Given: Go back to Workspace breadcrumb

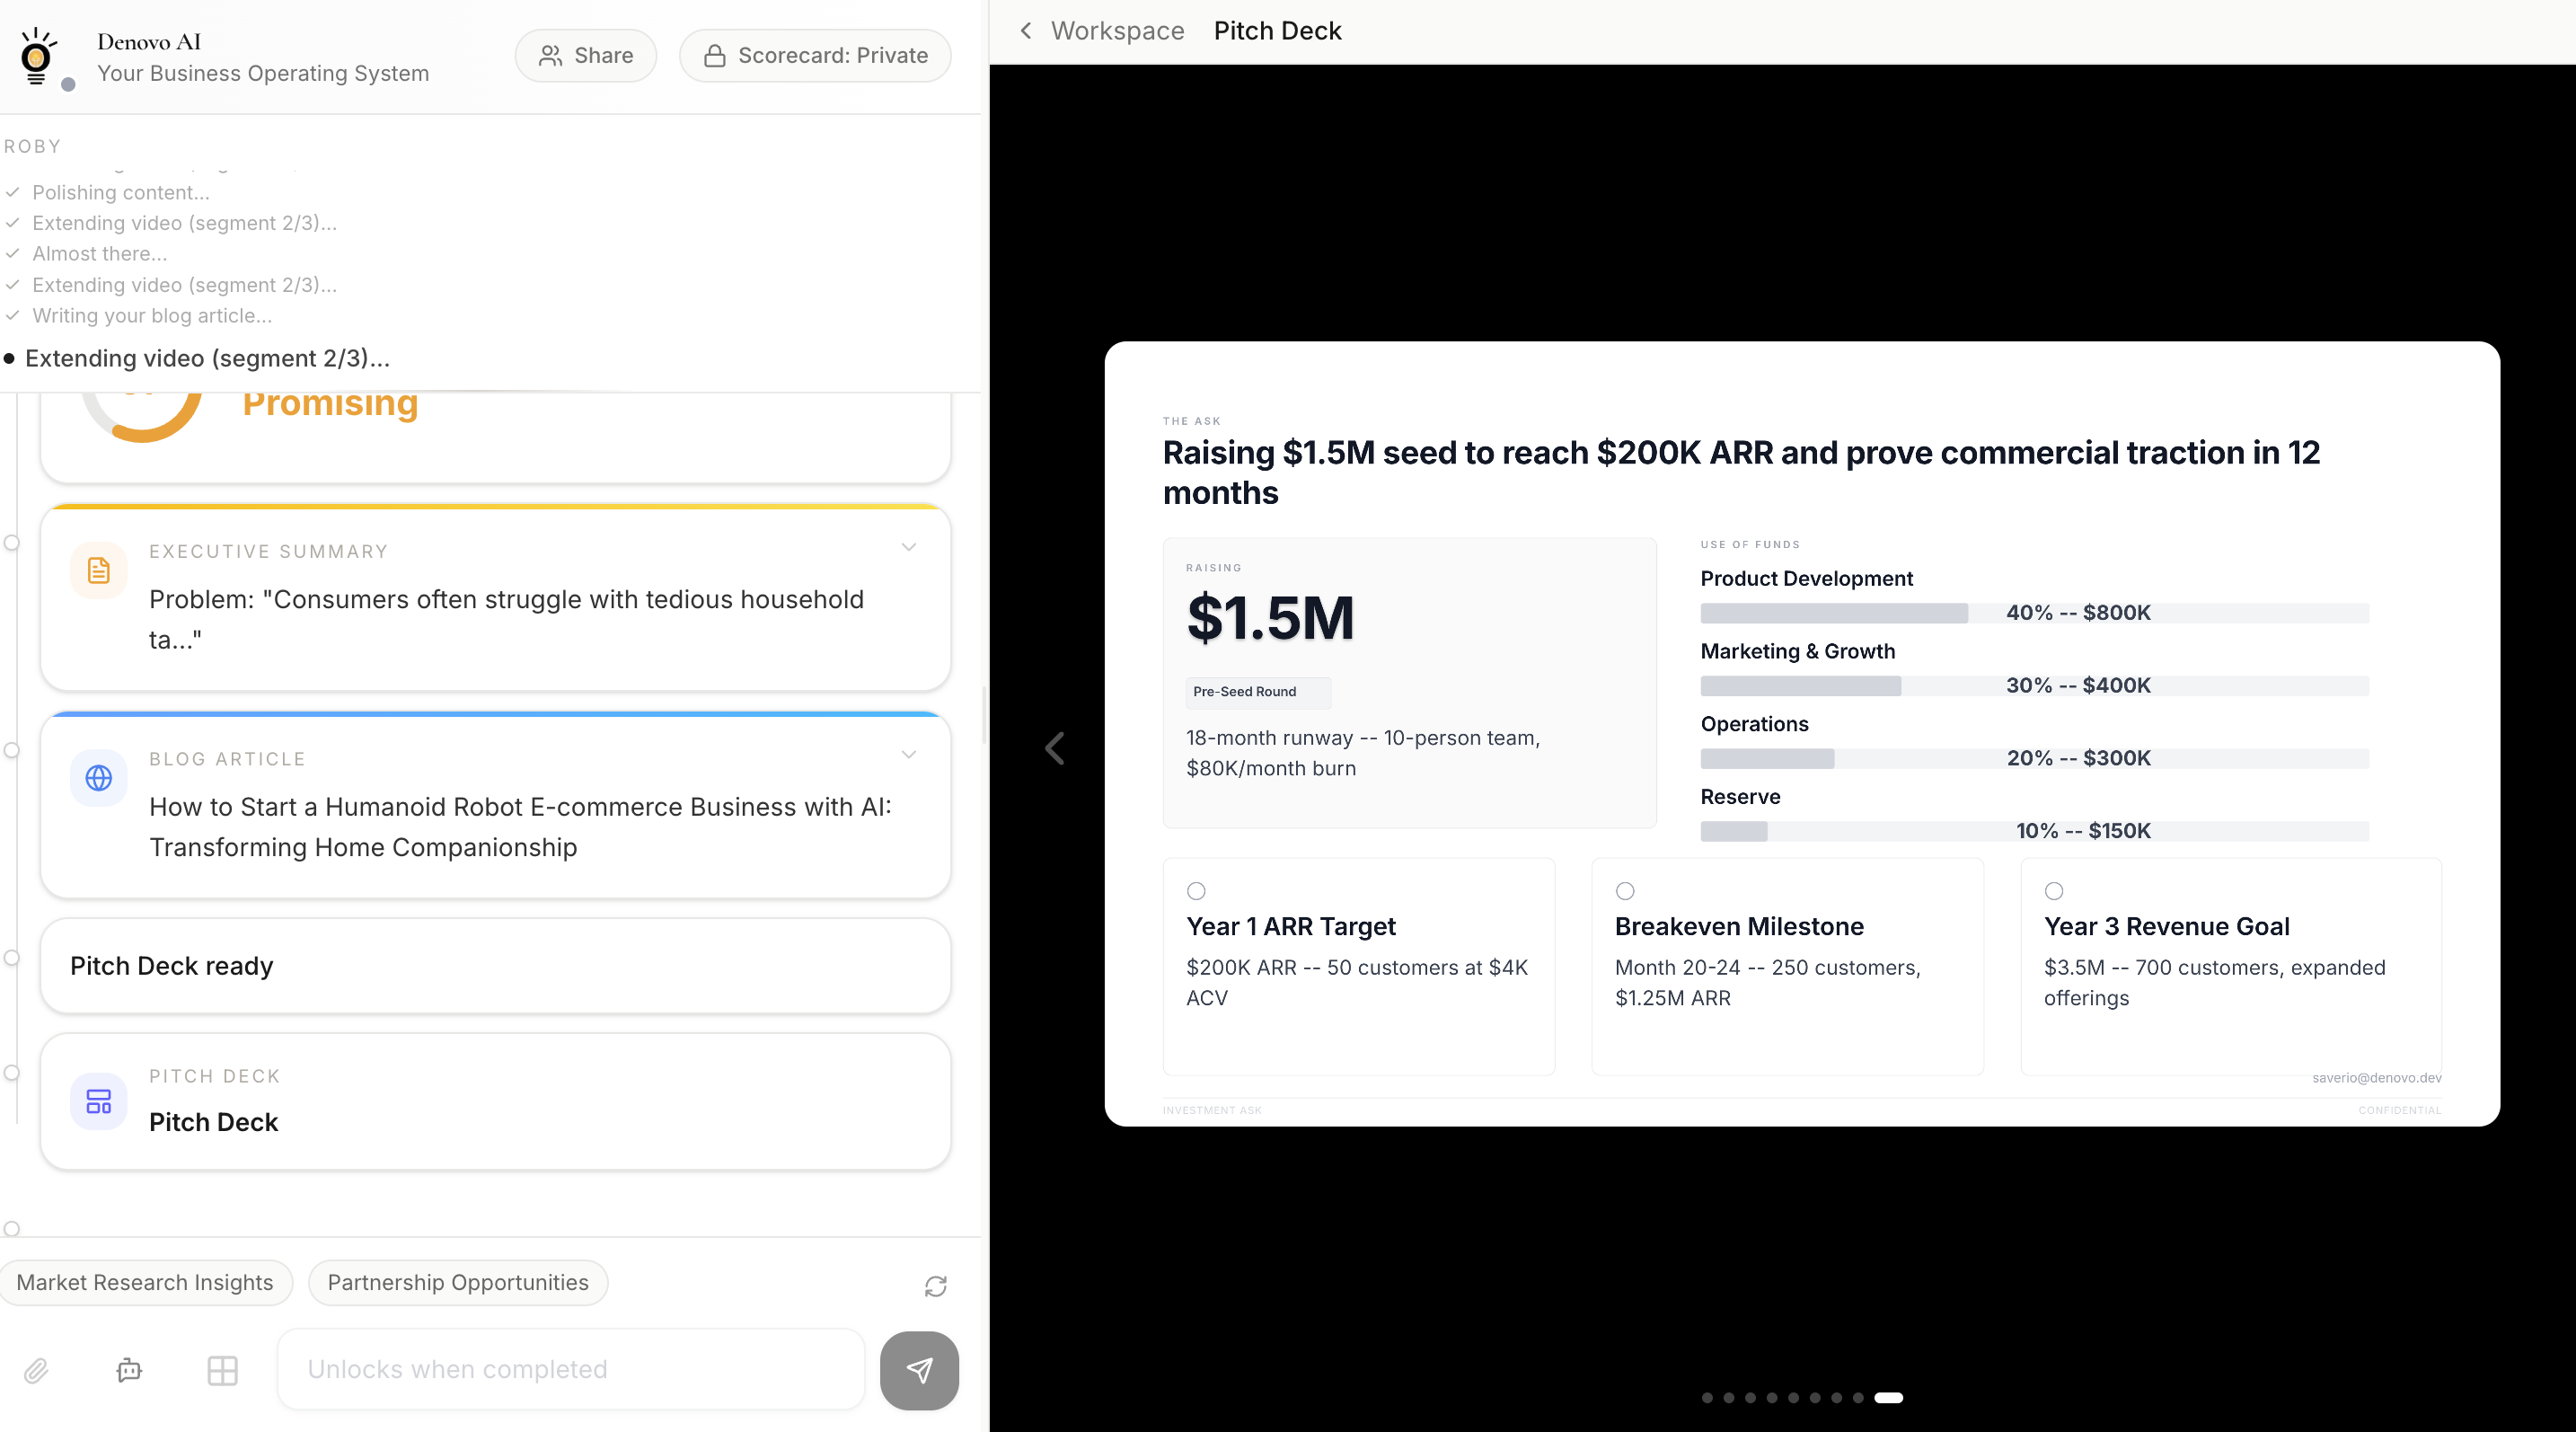Looking at the screenshot, I should tap(1117, 31).
